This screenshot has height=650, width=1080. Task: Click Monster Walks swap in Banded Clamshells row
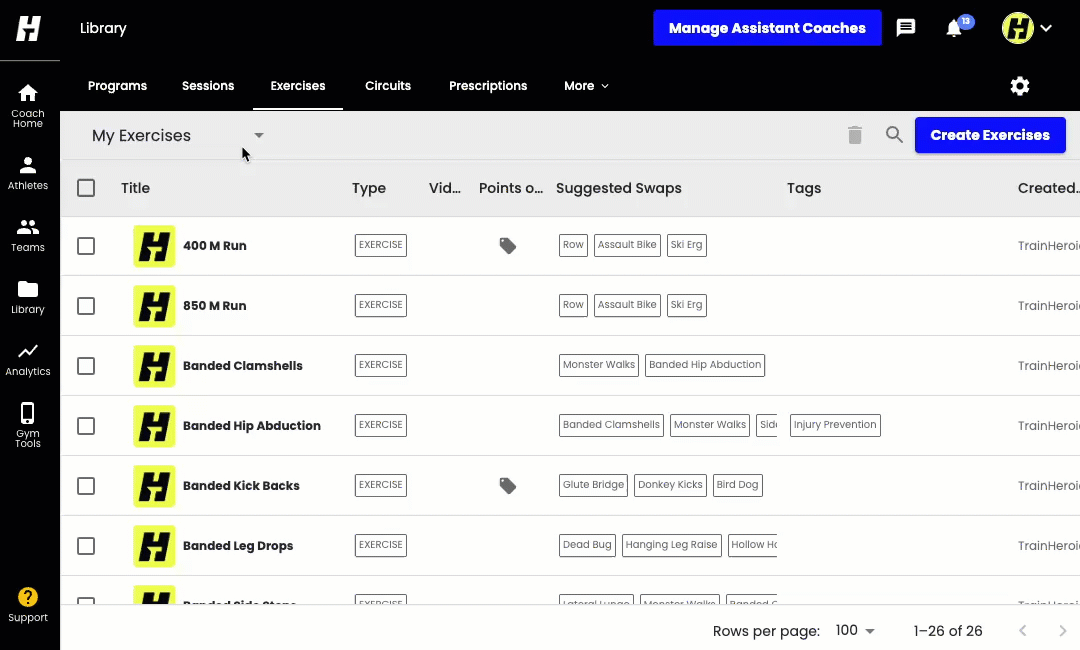tap(599, 365)
